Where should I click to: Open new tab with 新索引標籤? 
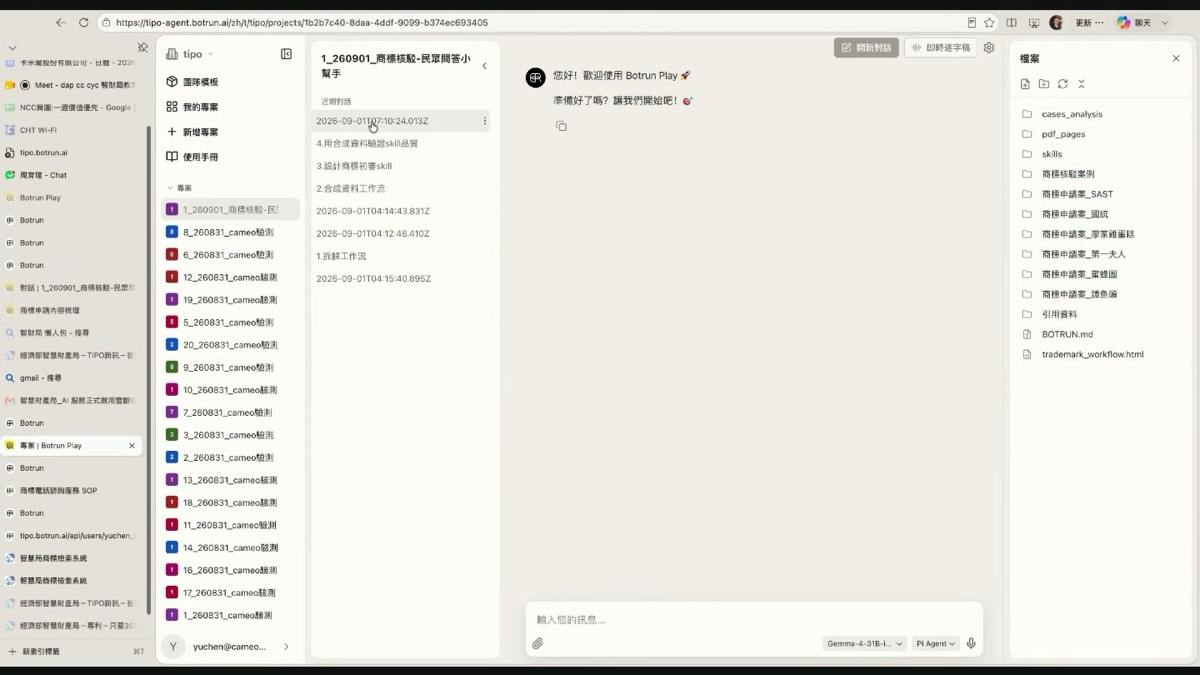(x=42, y=651)
